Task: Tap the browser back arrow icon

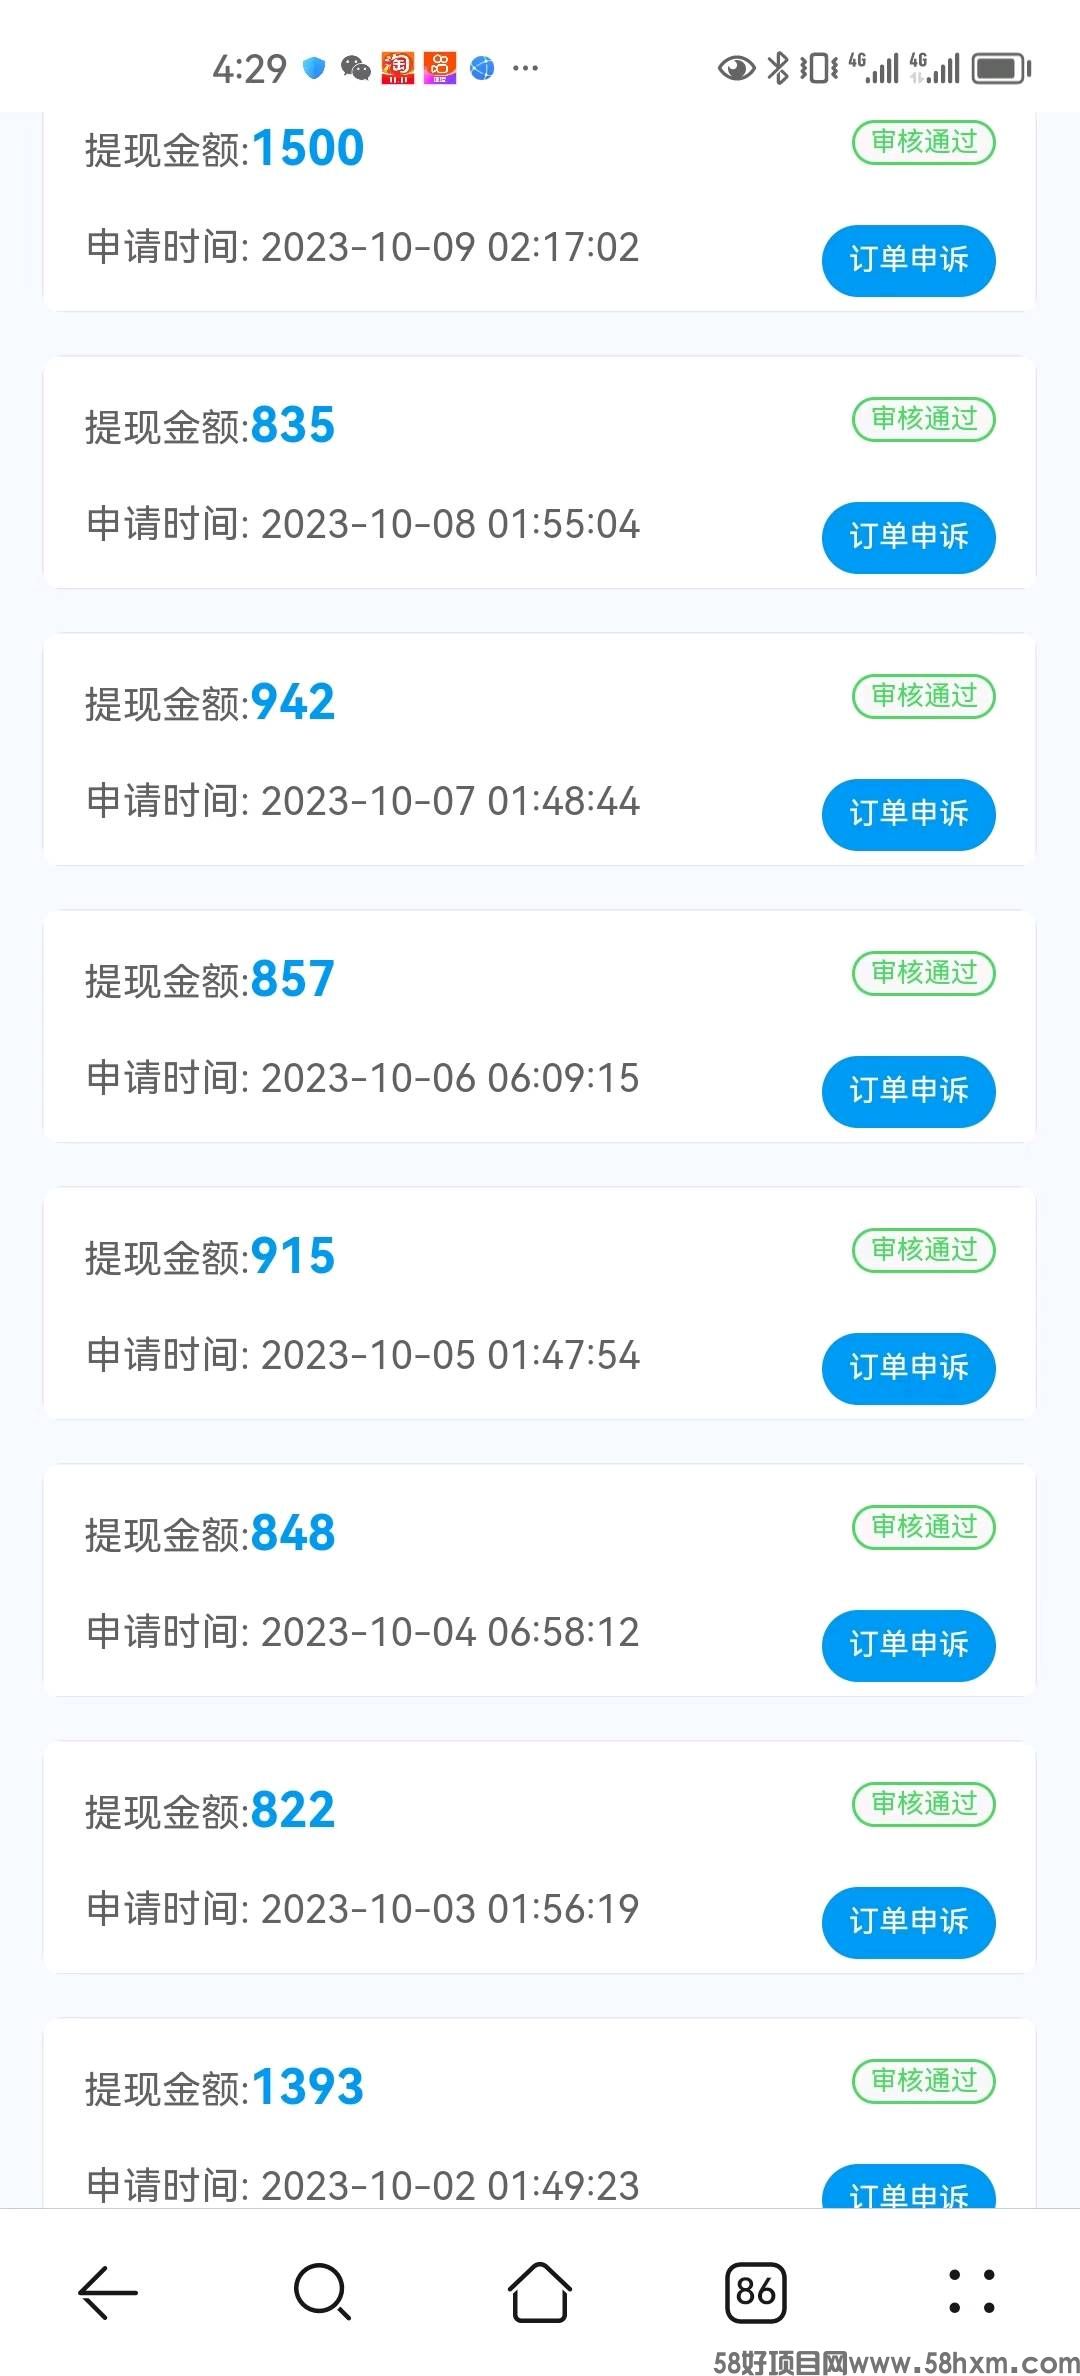Action: coord(108,2291)
